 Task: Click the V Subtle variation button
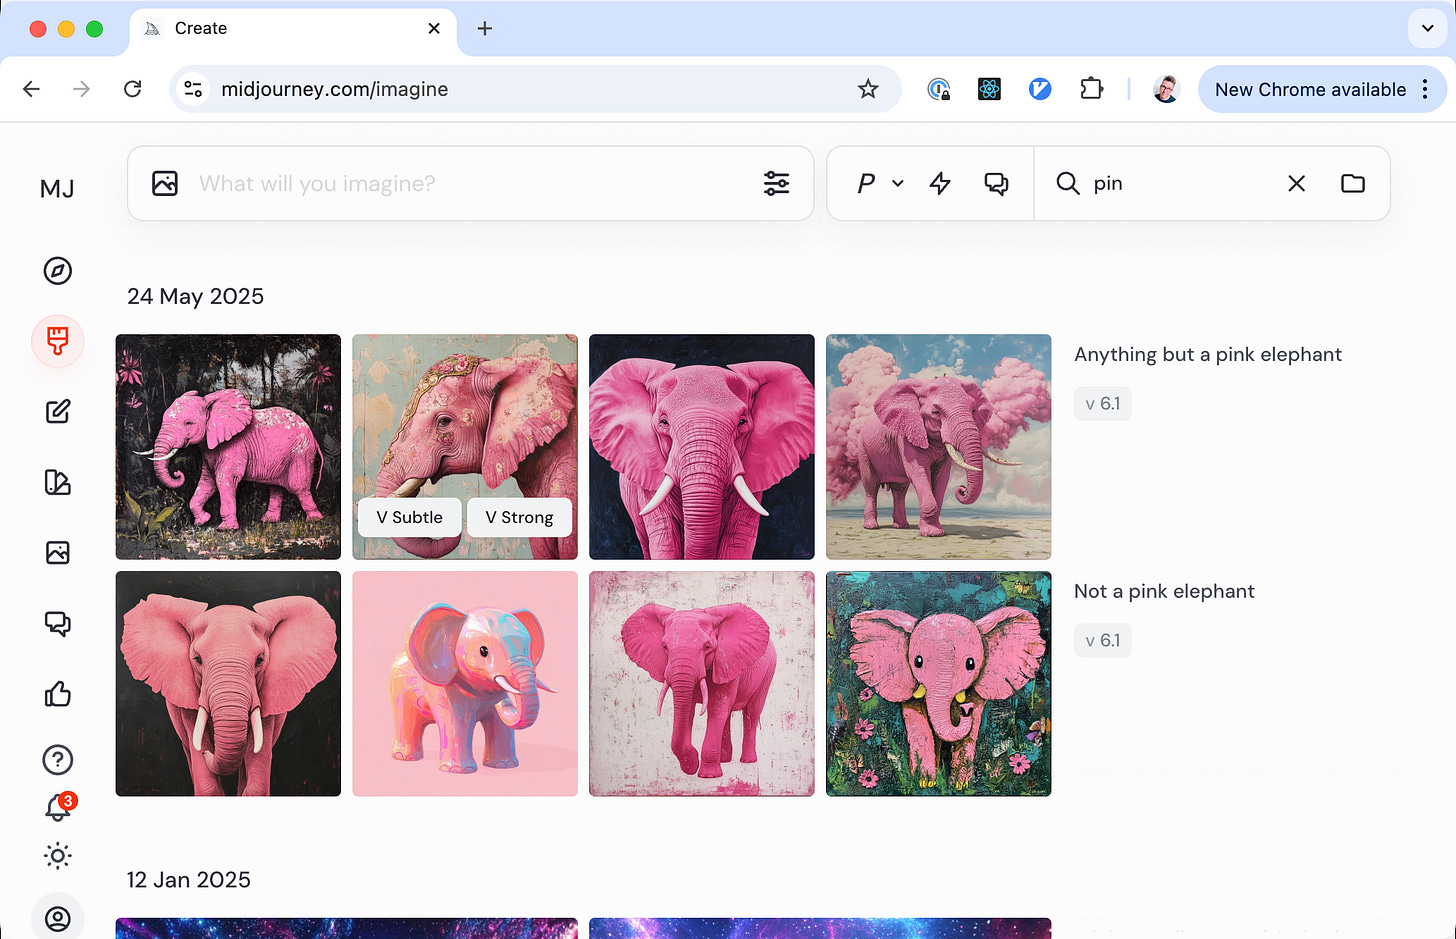click(410, 517)
